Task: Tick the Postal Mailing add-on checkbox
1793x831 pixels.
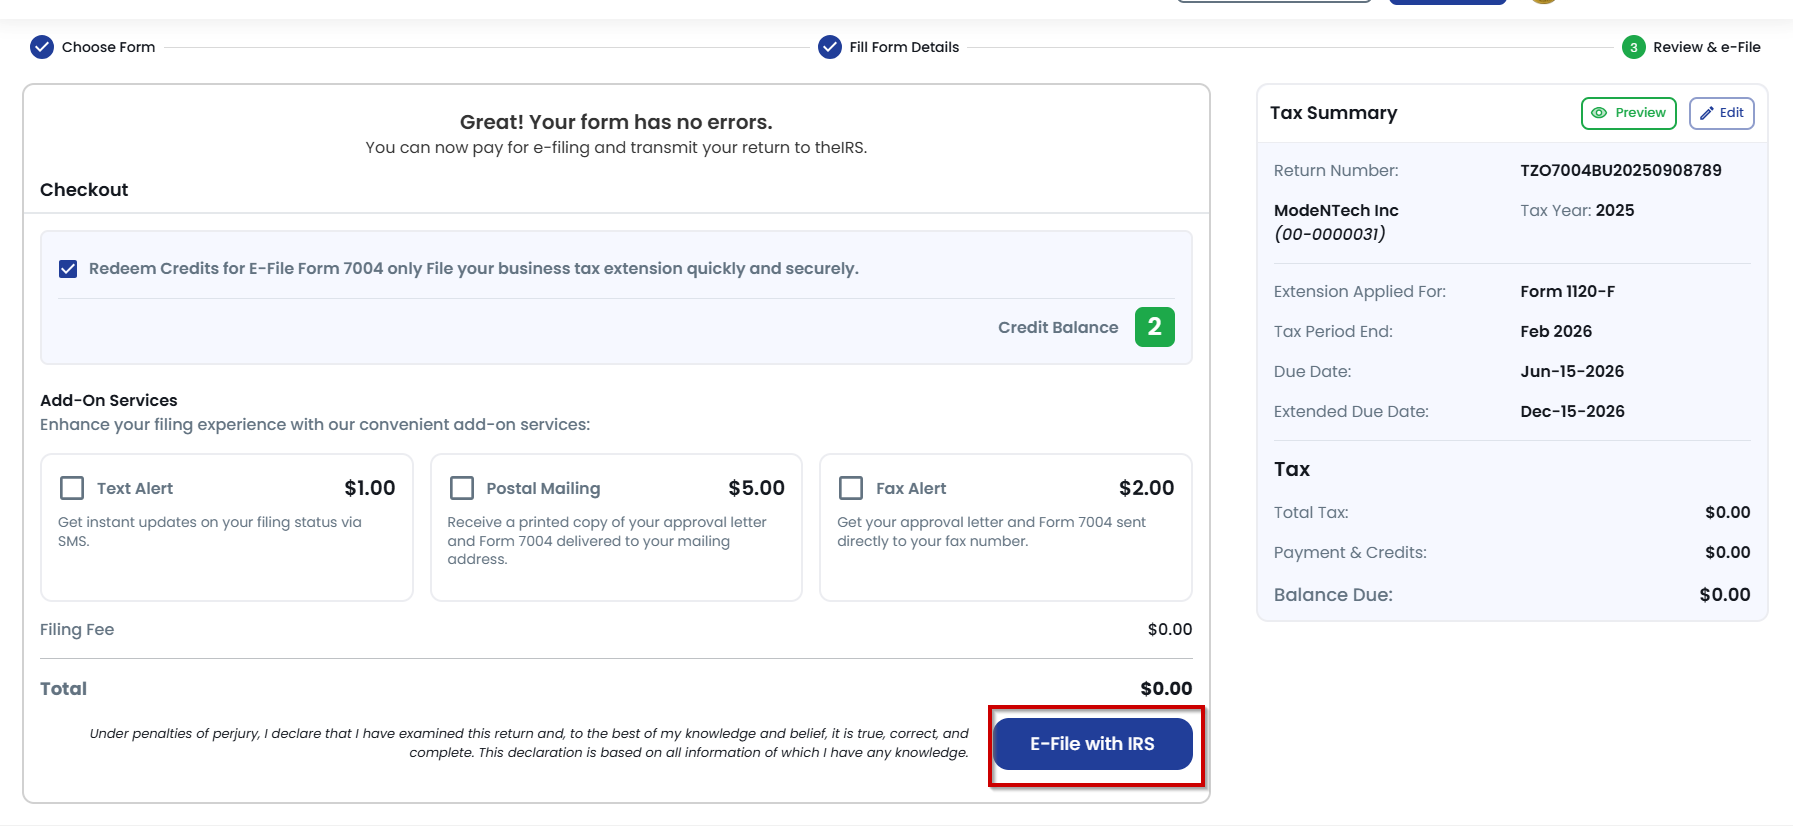Action: coord(462,488)
